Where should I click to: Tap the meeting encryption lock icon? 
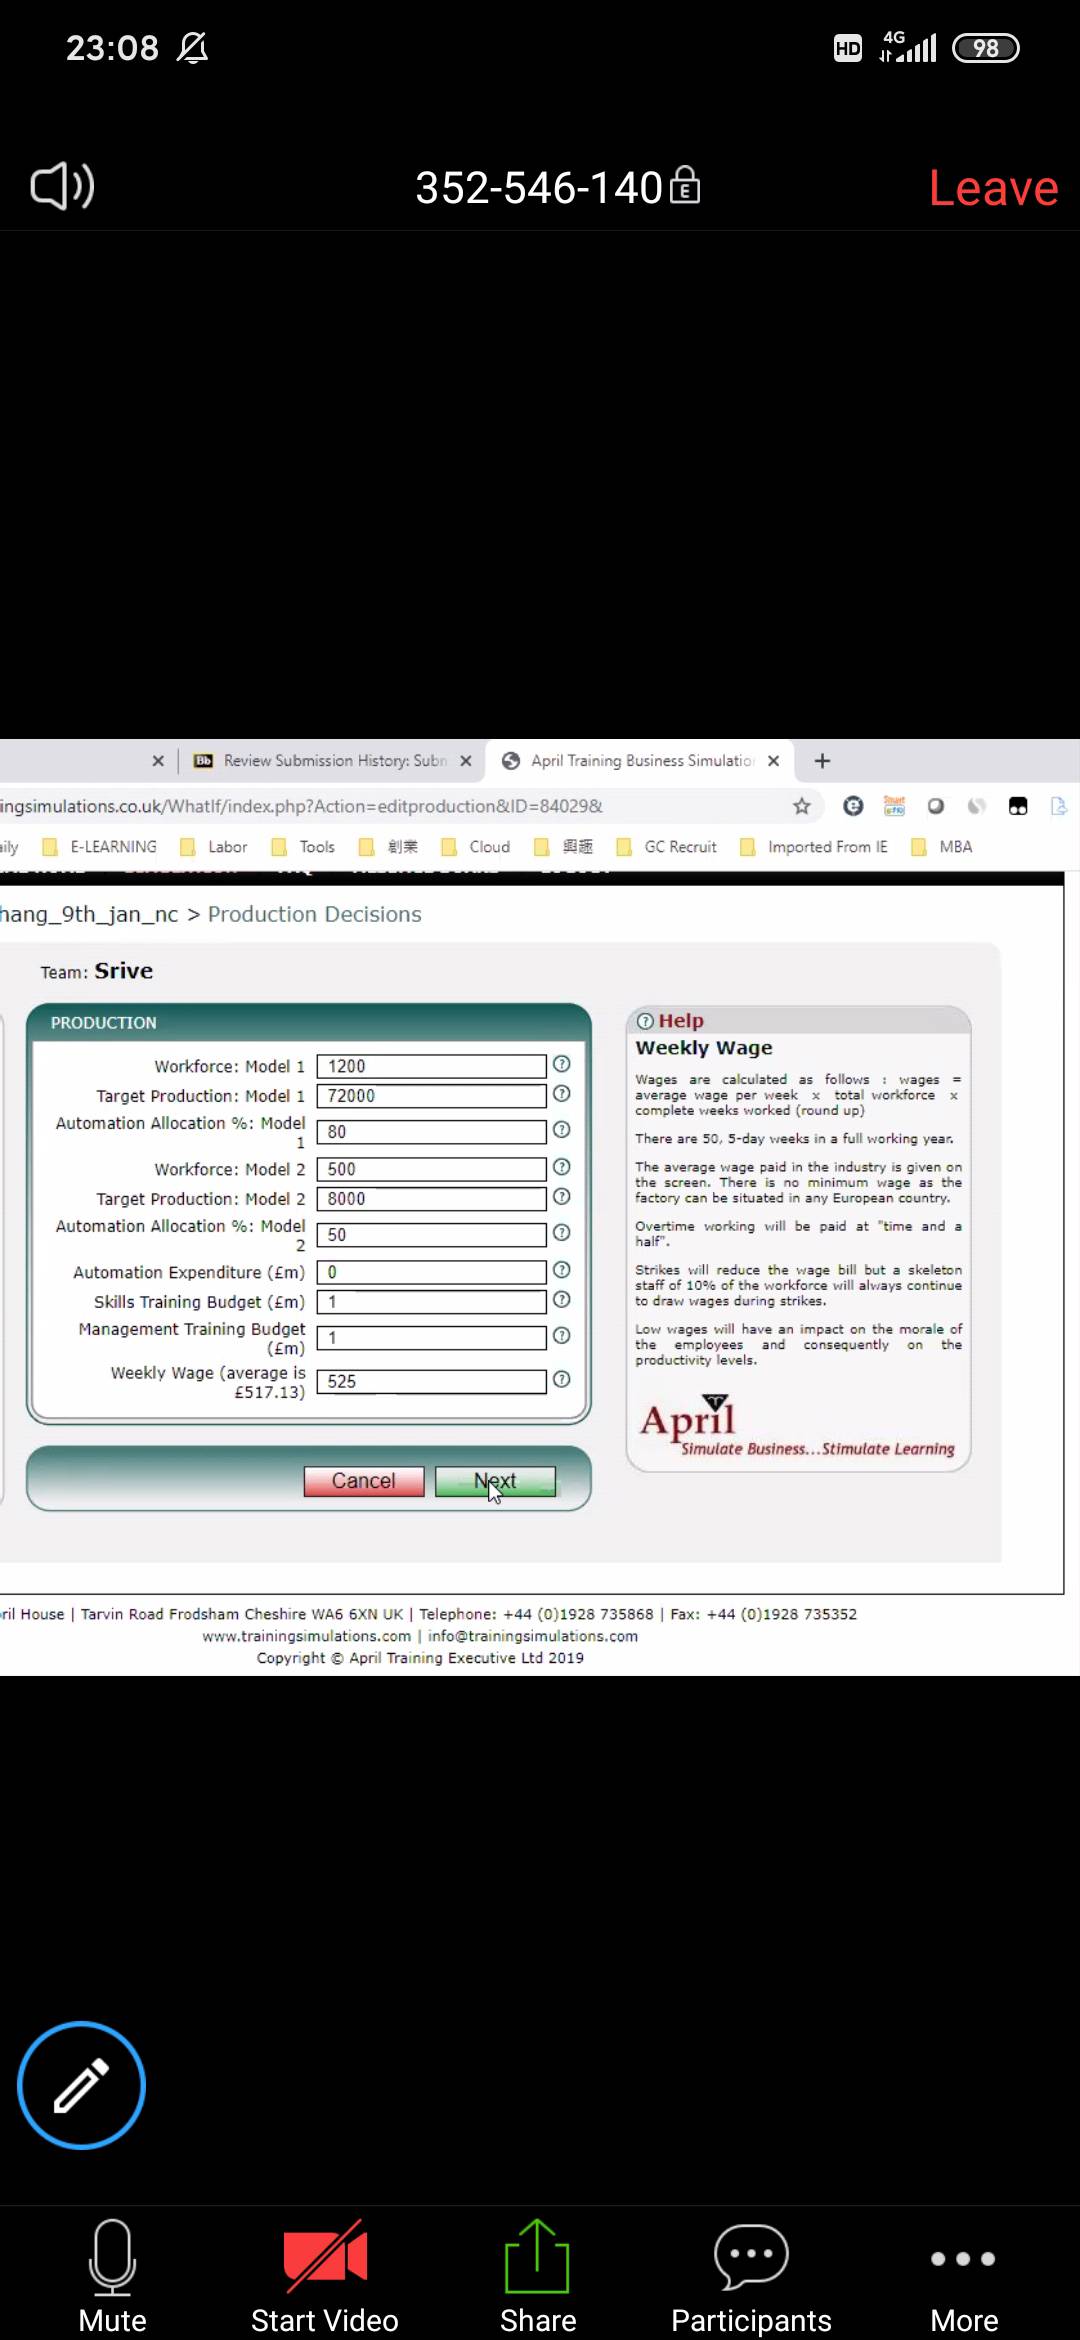[685, 185]
